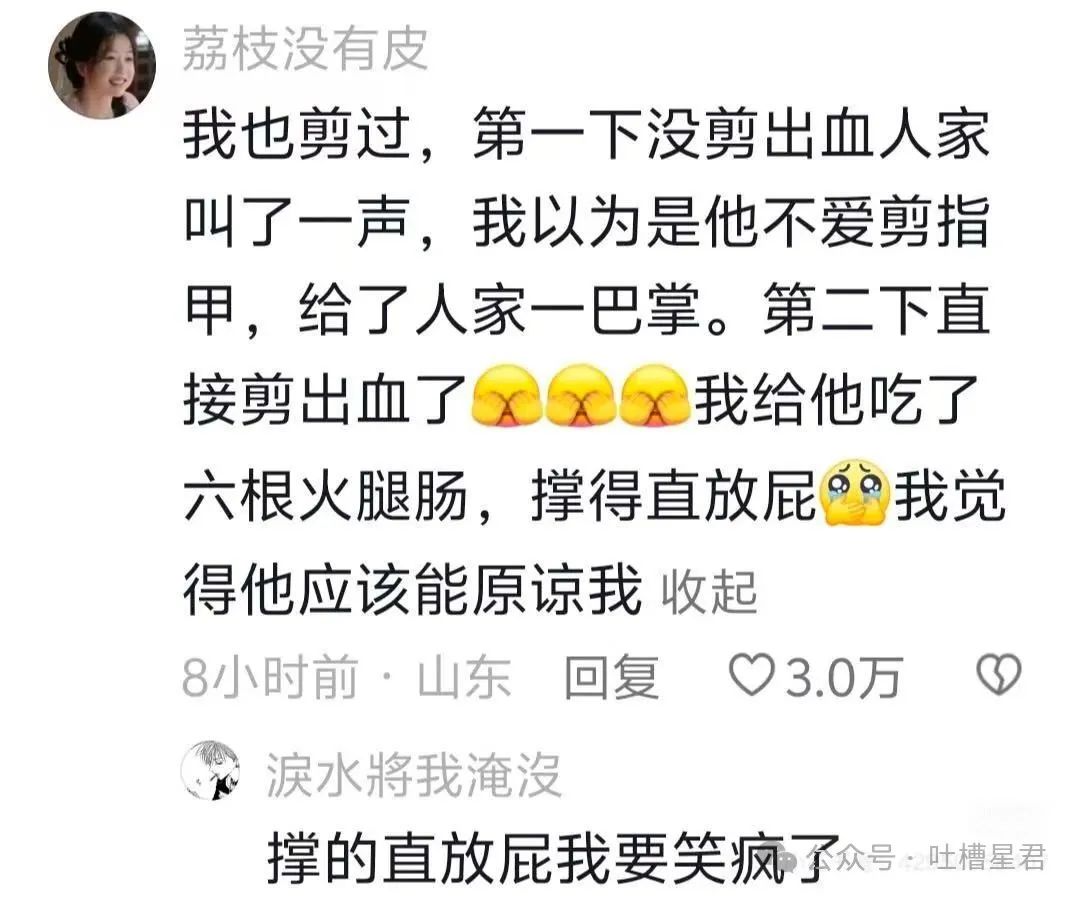
Task: Open the profile of 淚水將我淹沒 via the username
Action: (413, 775)
